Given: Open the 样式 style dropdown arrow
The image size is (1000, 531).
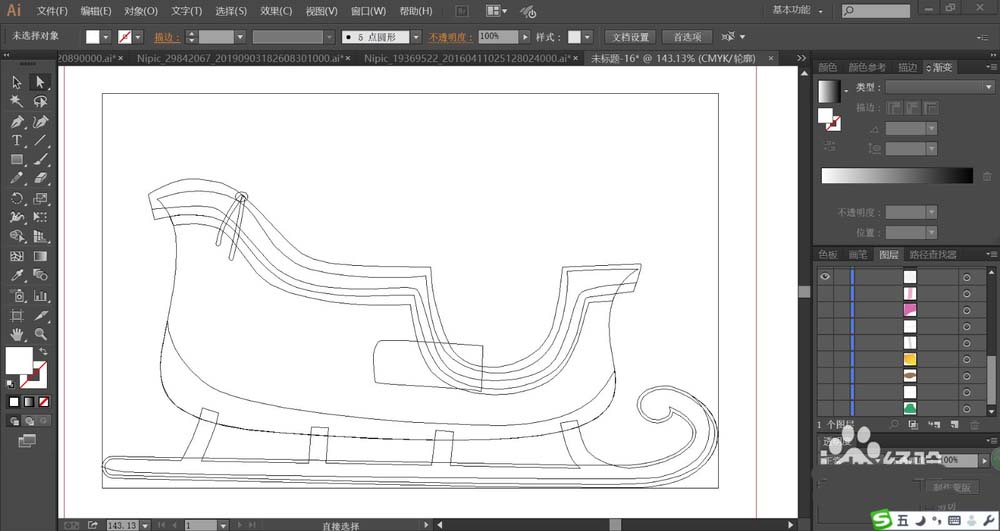Looking at the screenshot, I should coord(587,37).
